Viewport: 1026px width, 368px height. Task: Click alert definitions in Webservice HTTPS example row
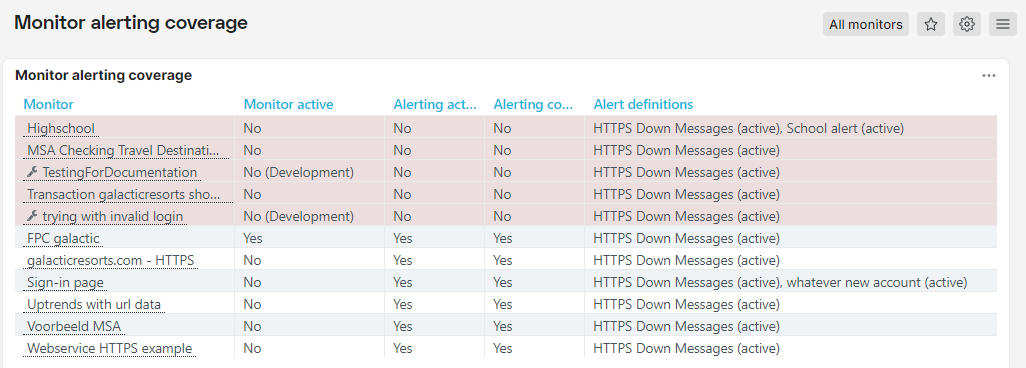686,348
